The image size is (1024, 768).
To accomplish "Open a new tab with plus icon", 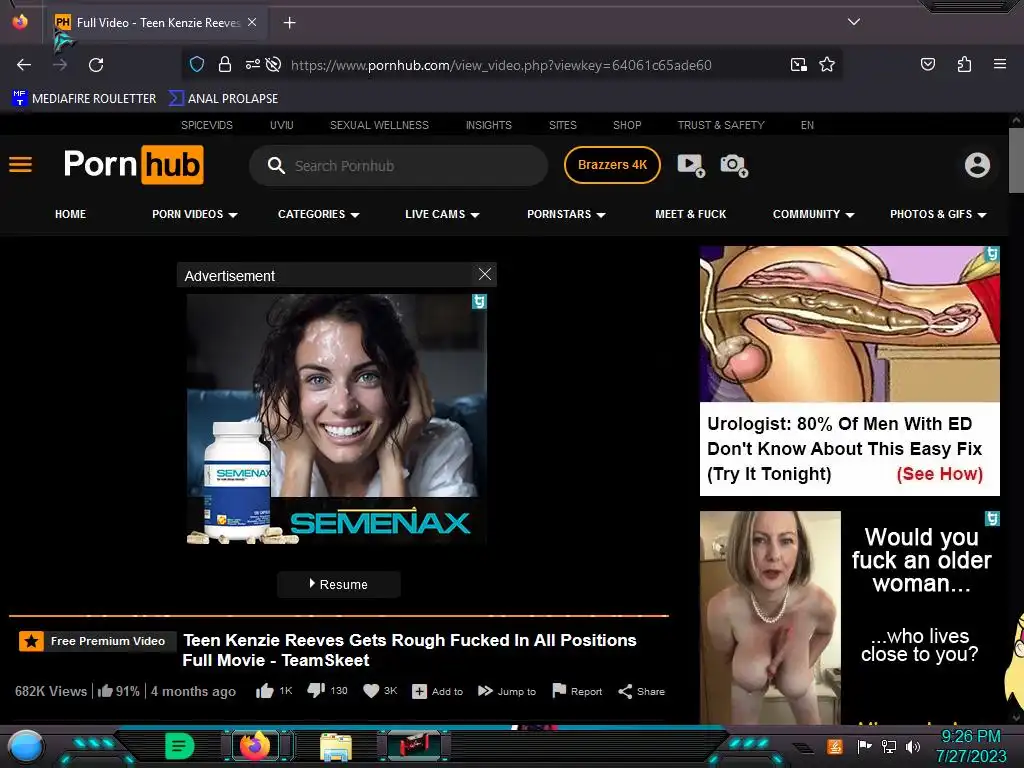I will pyautogui.click(x=289, y=23).
